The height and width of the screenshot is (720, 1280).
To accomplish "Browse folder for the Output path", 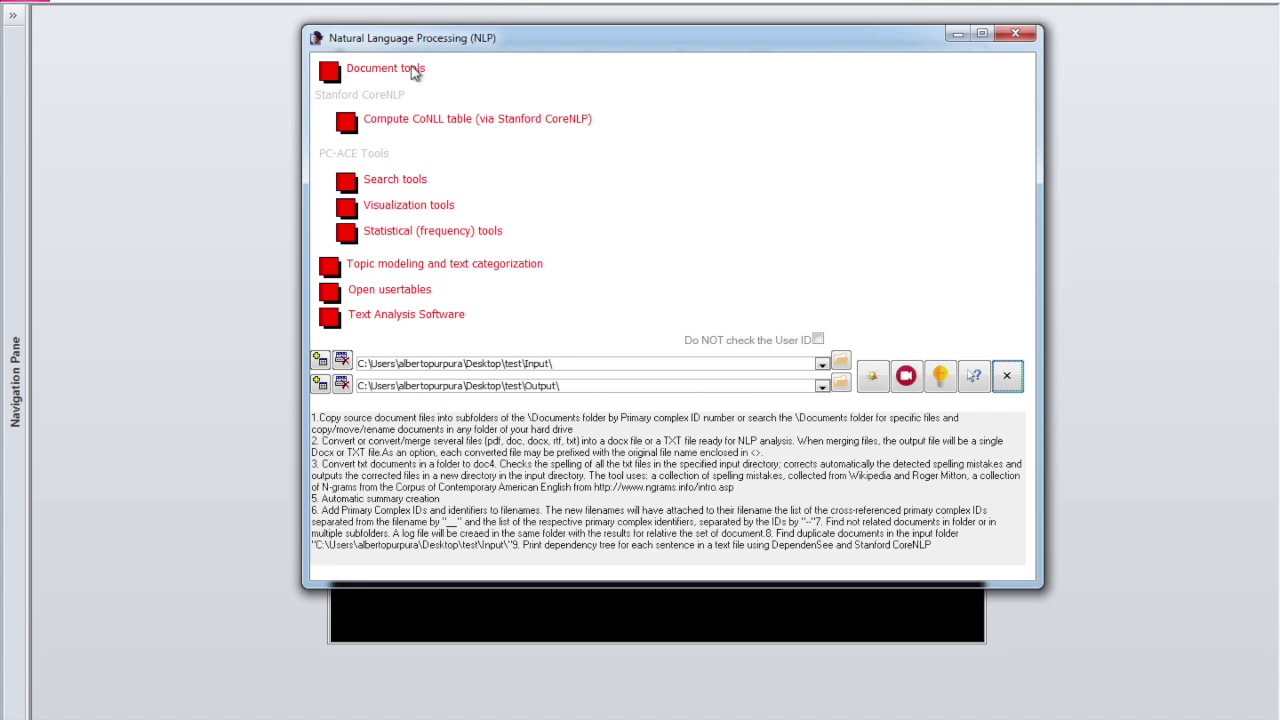I will point(840,383).
